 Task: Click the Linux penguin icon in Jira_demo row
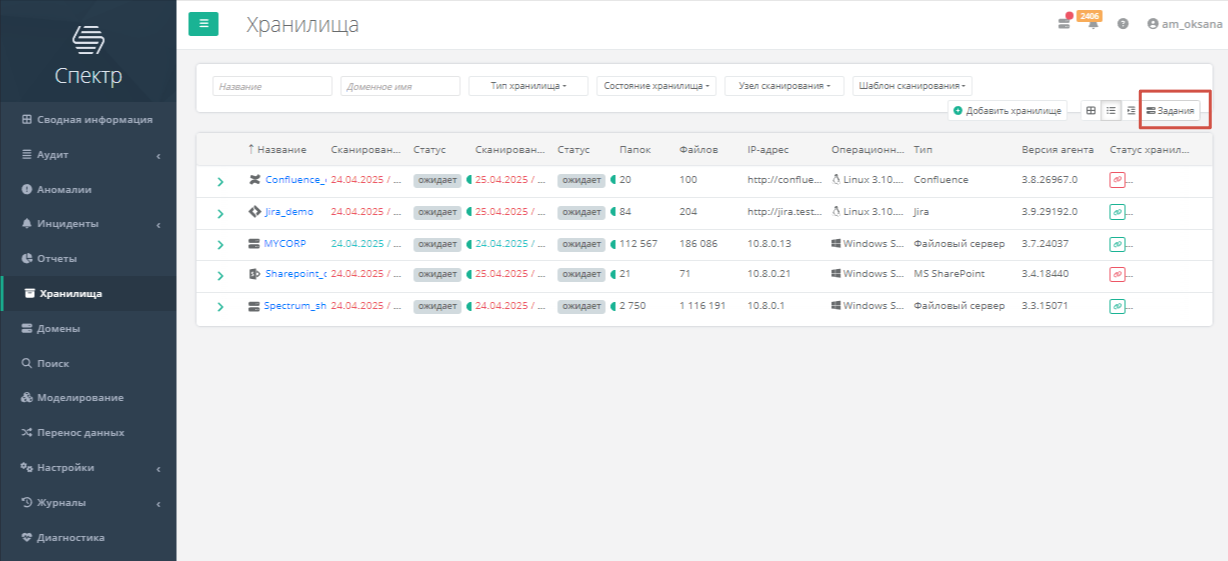(x=837, y=212)
